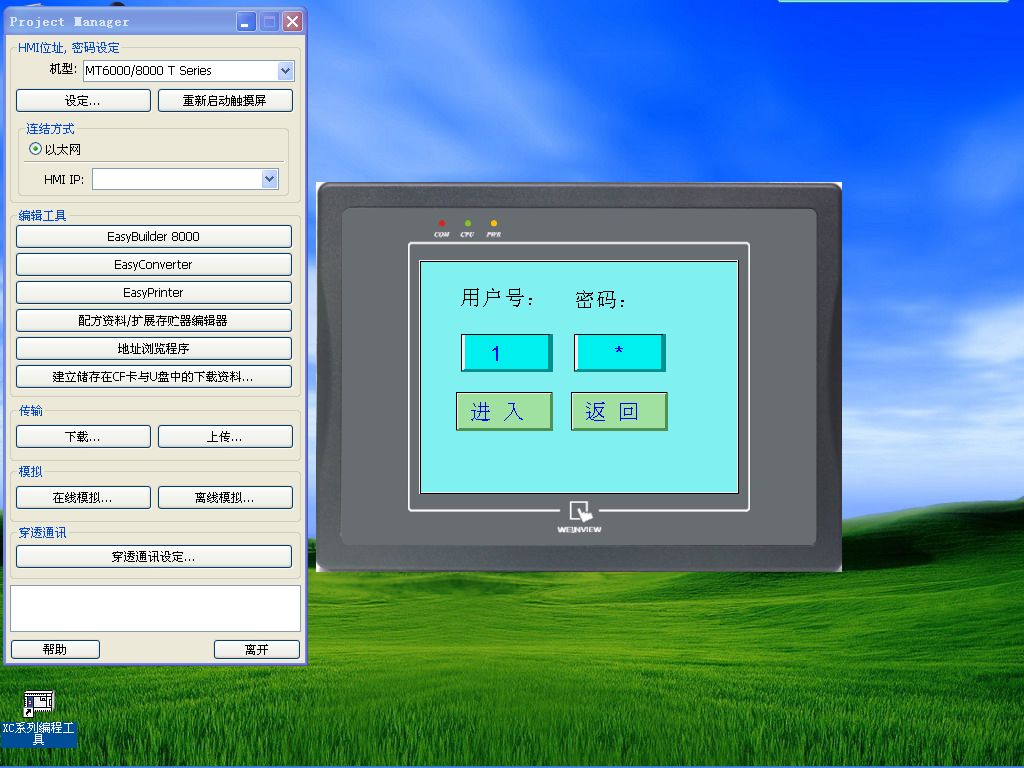Launch EasyConverter tool
This screenshot has height=768, width=1024.
(153, 264)
